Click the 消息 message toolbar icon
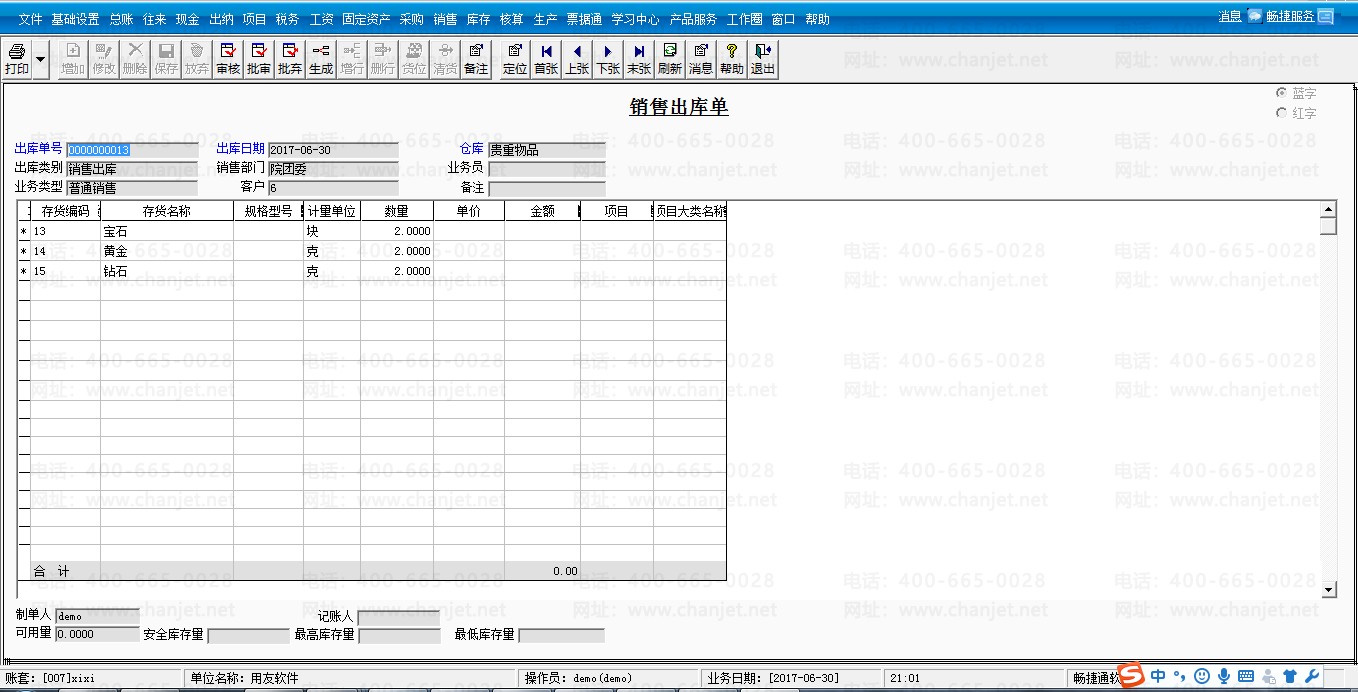 coord(701,59)
